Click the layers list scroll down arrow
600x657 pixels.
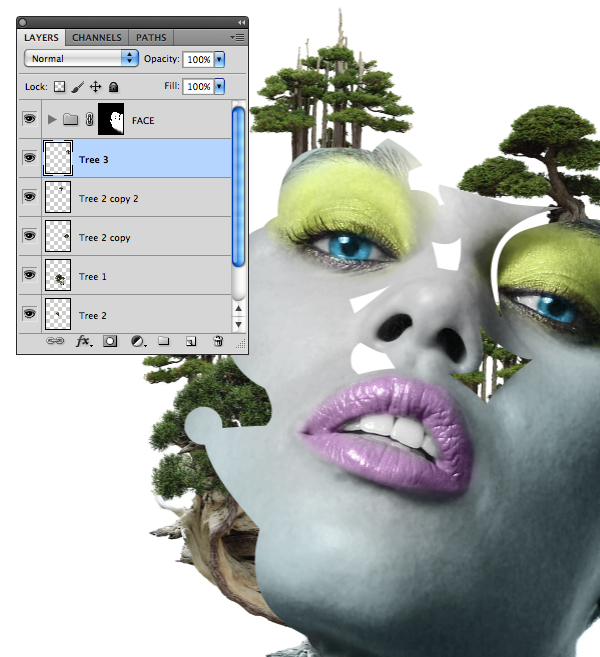click(238, 324)
